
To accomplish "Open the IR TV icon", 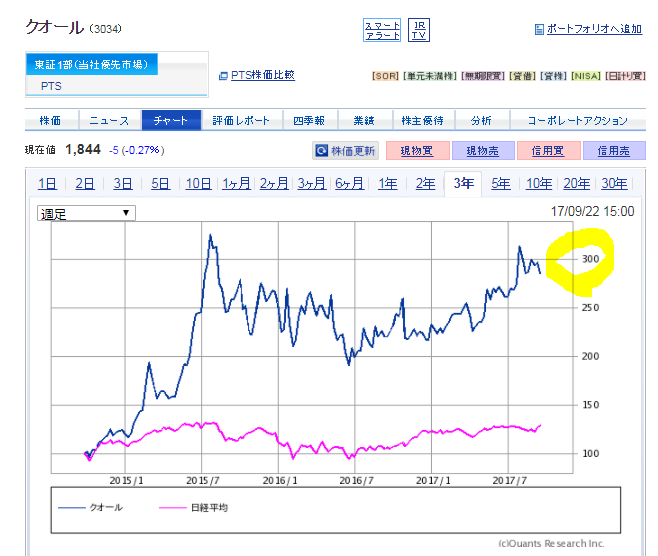I will click(418, 30).
